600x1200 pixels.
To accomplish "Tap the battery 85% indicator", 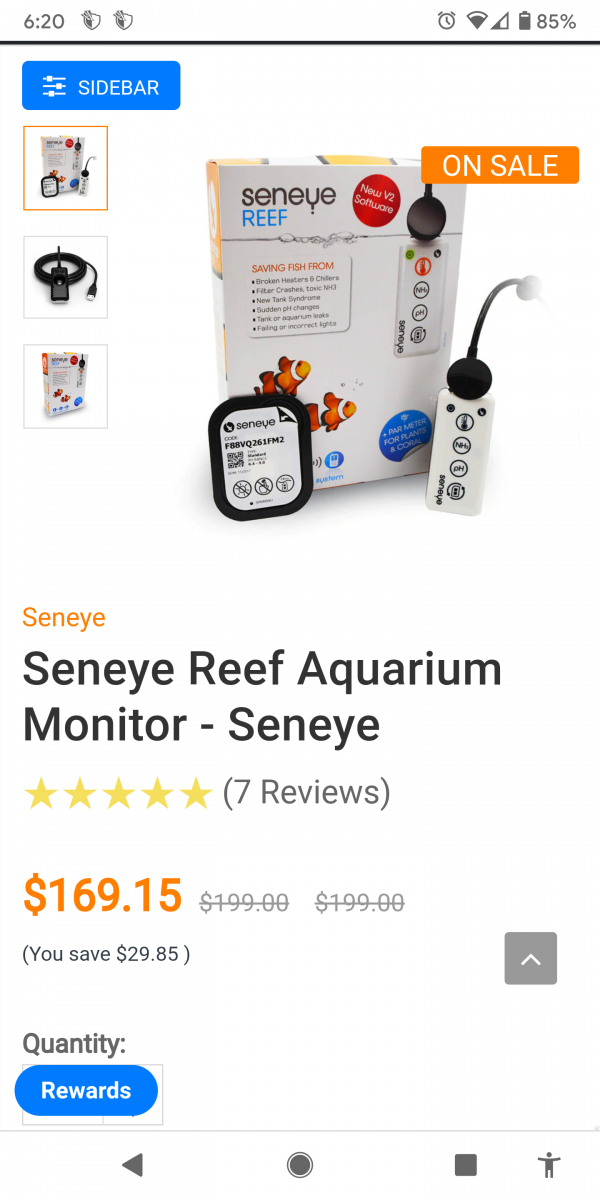I will click(x=548, y=21).
